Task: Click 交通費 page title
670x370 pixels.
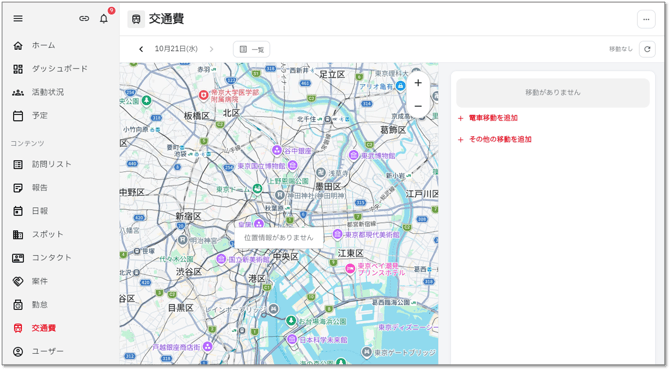Action: click(x=167, y=19)
